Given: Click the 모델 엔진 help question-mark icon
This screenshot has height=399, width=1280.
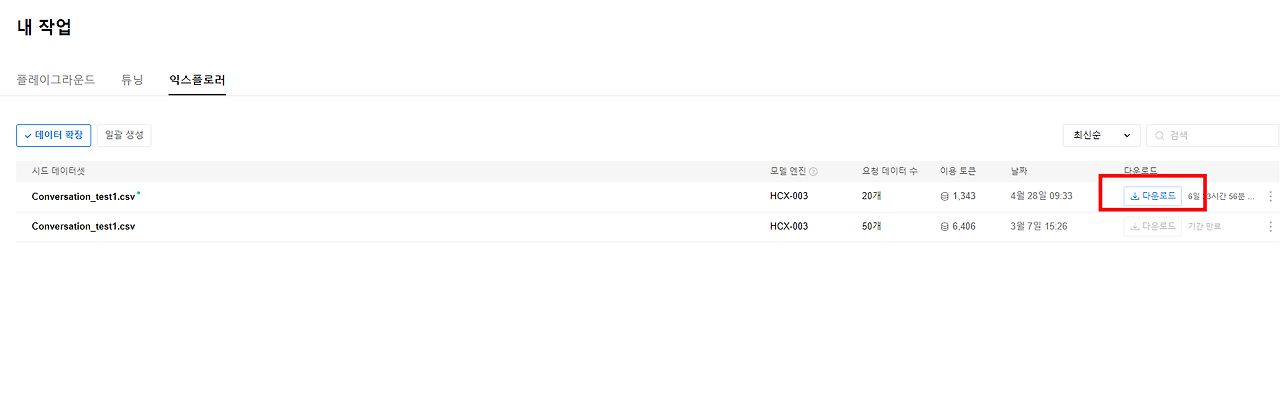Looking at the screenshot, I should pos(813,172).
